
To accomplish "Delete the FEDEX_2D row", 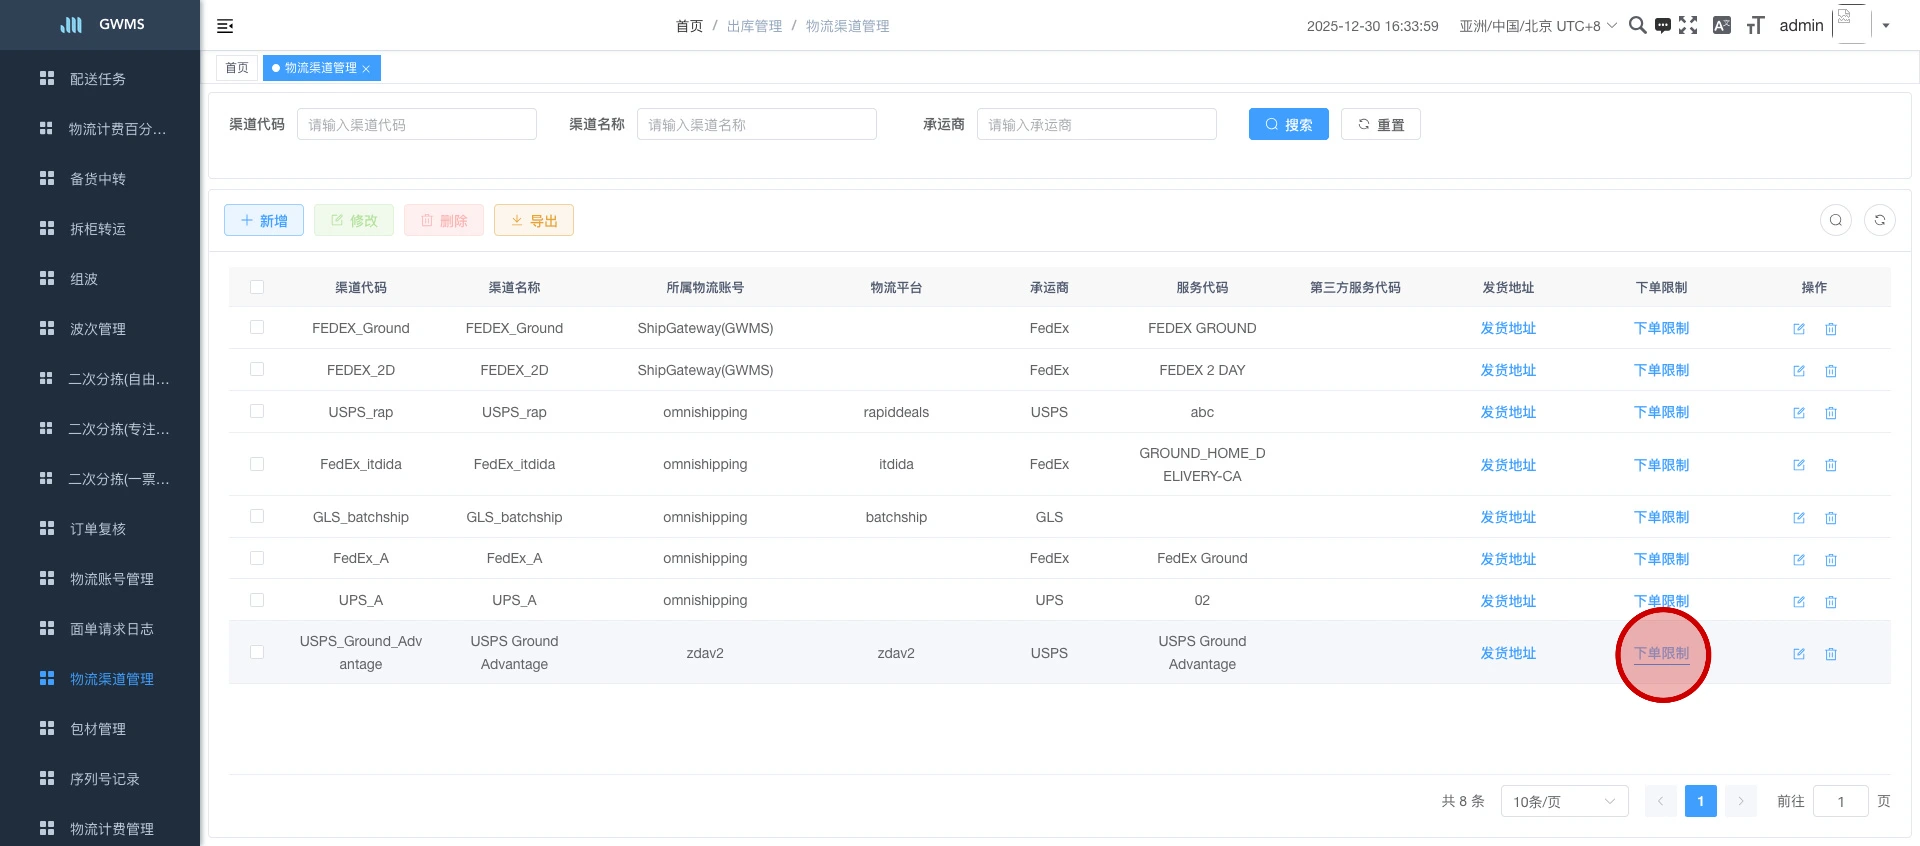I will pyautogui.click(x=1831, y=371).
